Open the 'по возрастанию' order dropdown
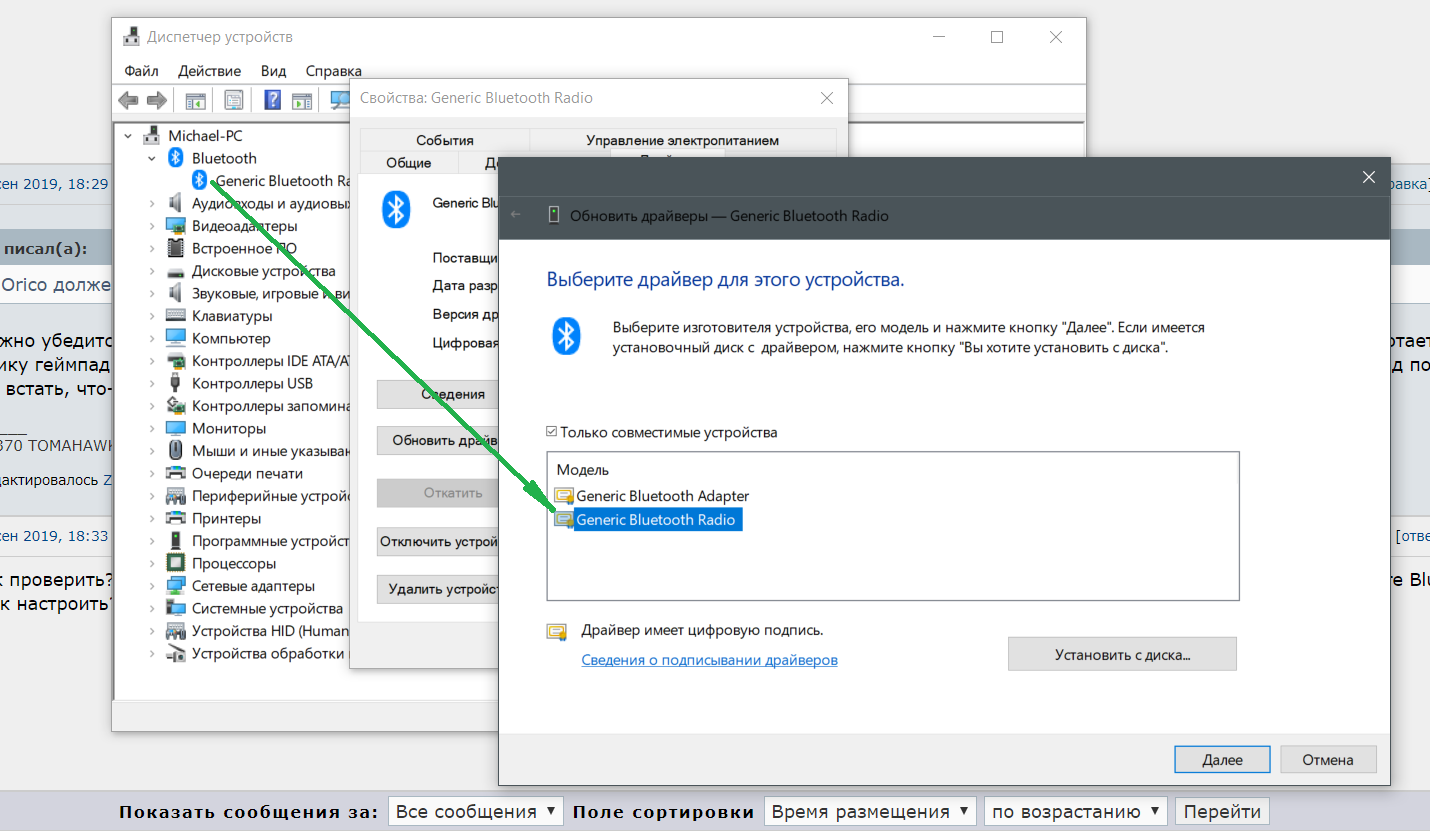This screenshot has width=1430, height=839. [1076, 811]
